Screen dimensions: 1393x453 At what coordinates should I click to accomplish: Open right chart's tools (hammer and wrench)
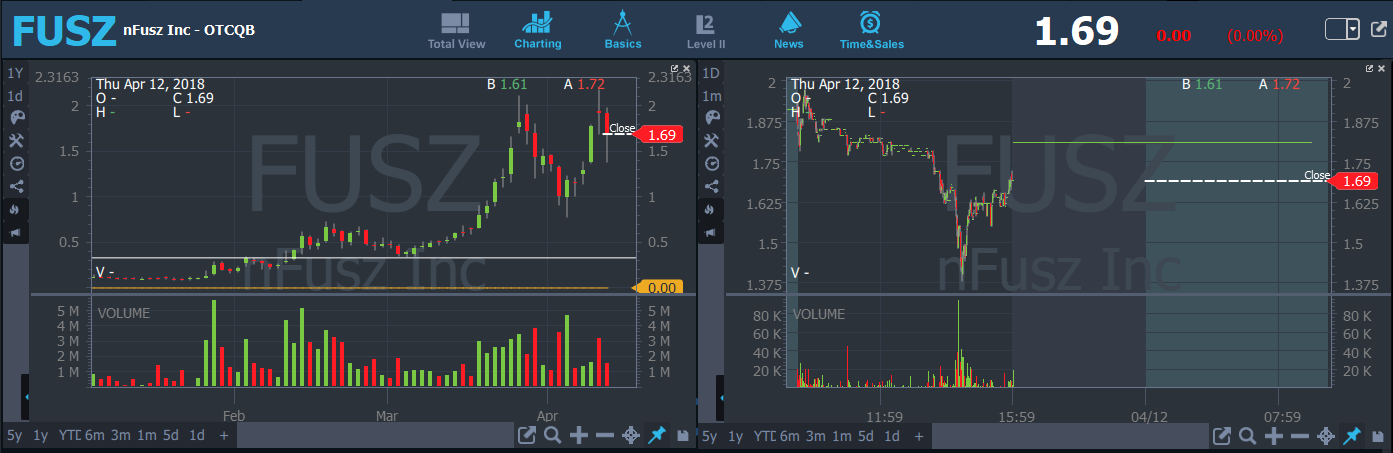click(x=712, y=141)
